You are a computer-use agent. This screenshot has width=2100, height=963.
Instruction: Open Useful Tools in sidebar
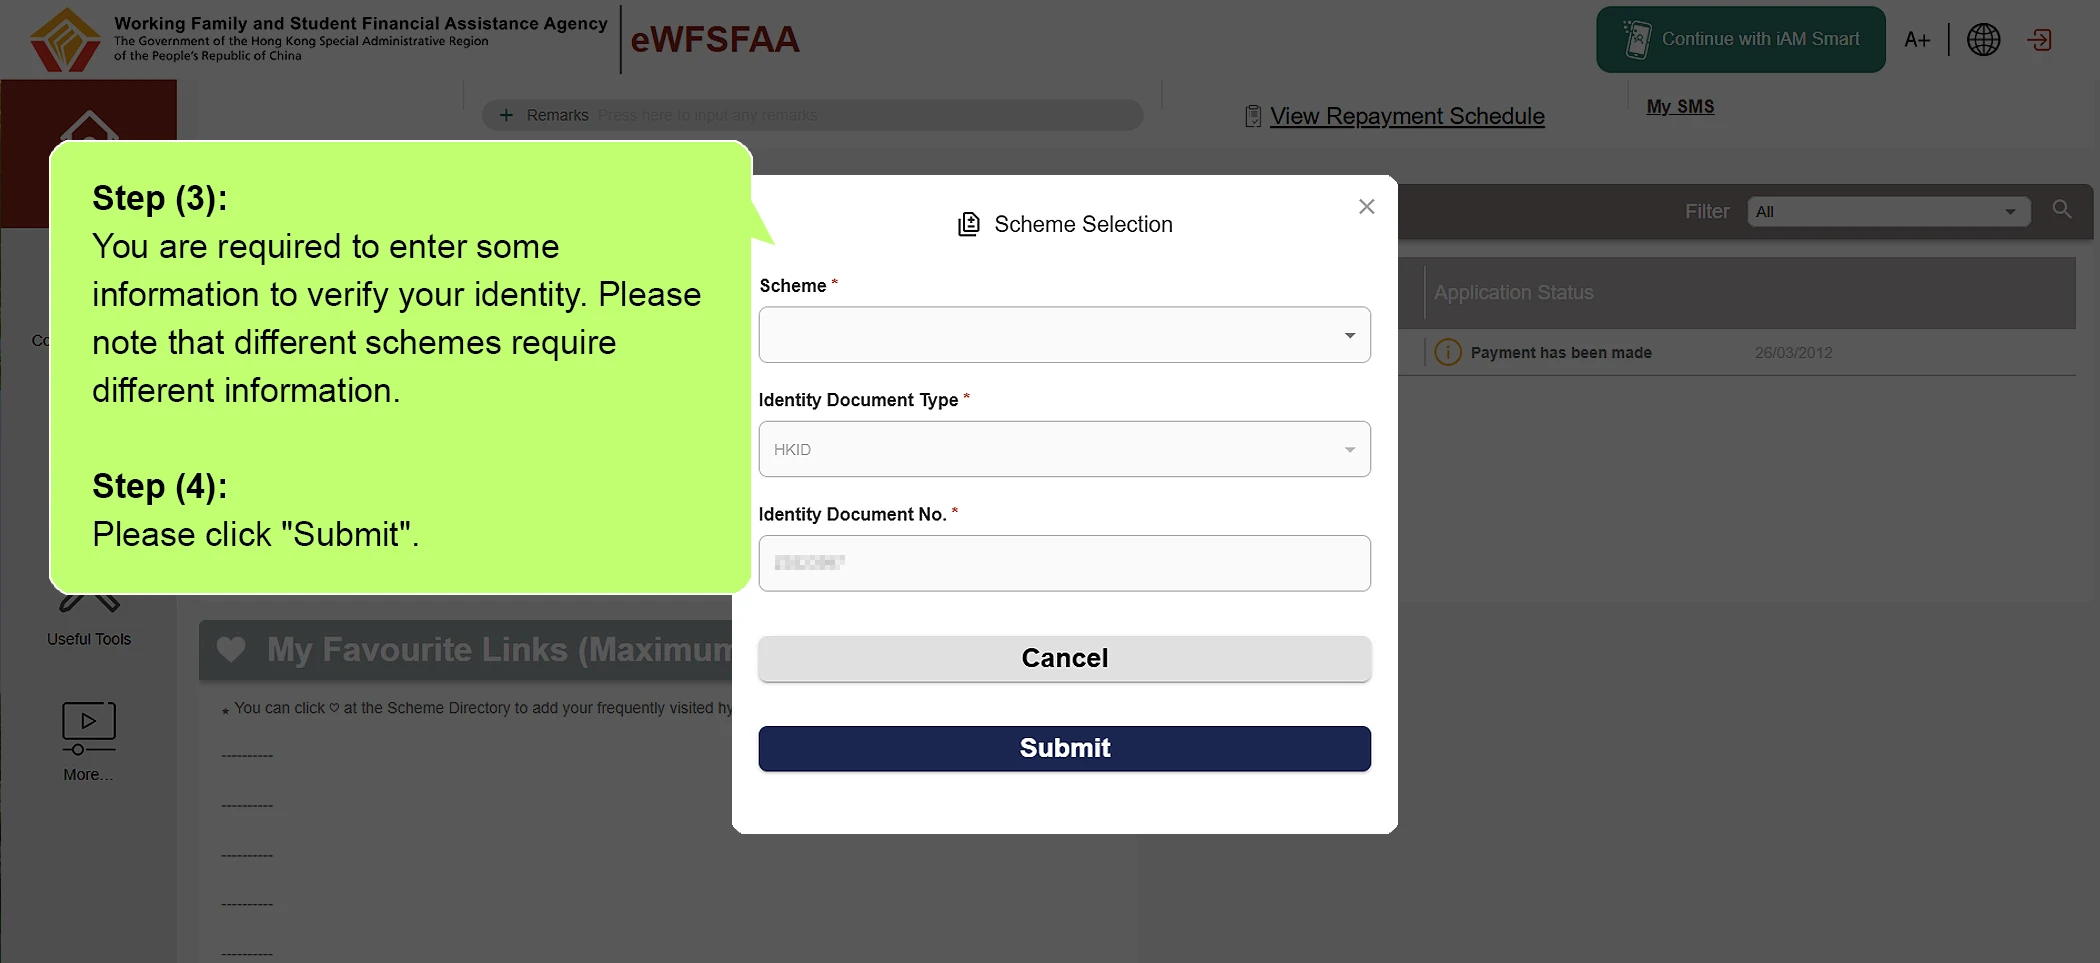click(89, 639)
